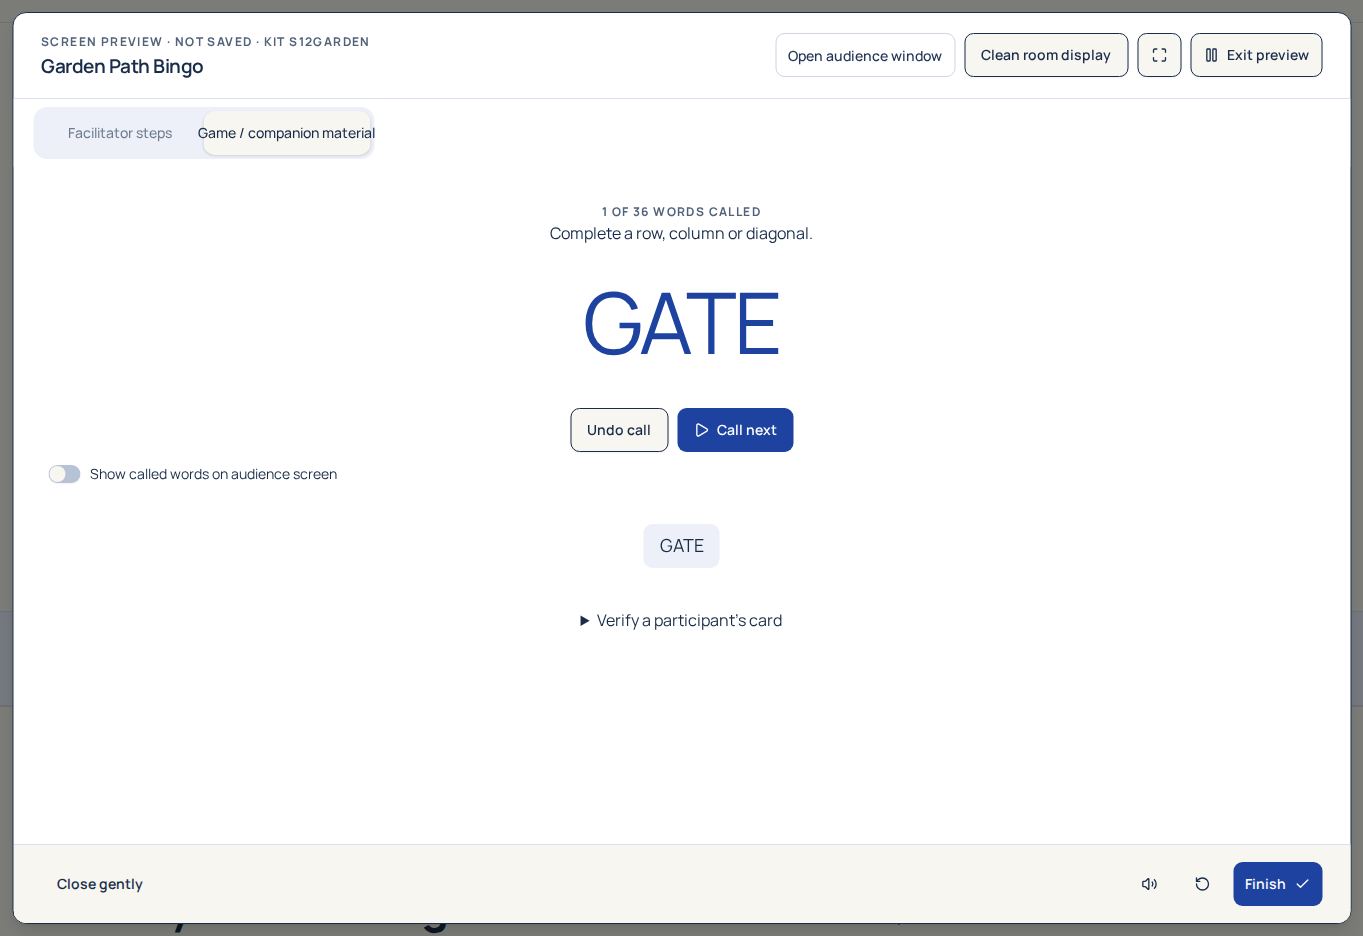Open the audience window
The height and width of the screenshot is (936, 1363).
tap(865, 55)
